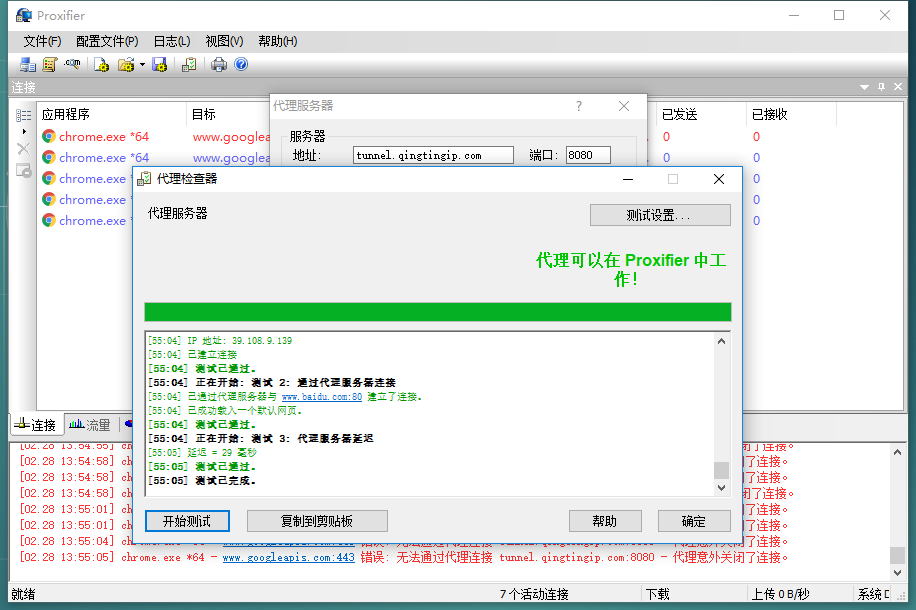Open the 帮助(H) menu

[x=277, y=41]
